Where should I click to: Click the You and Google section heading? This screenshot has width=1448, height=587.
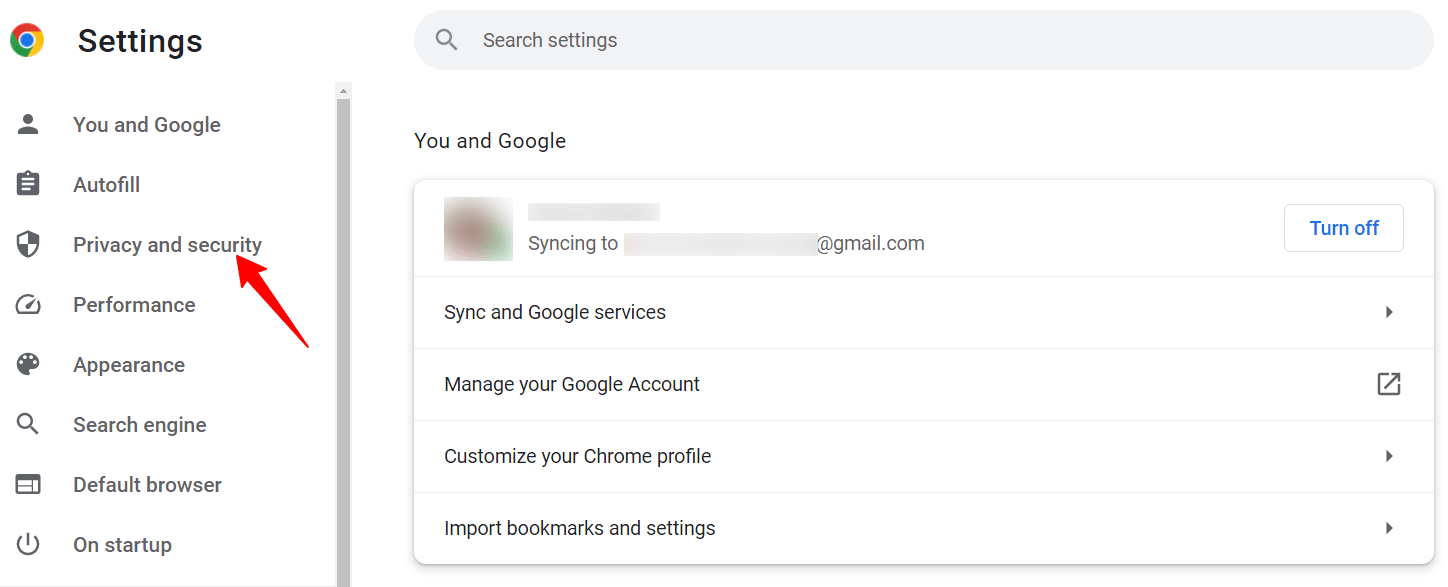click(x=490, y=141)
